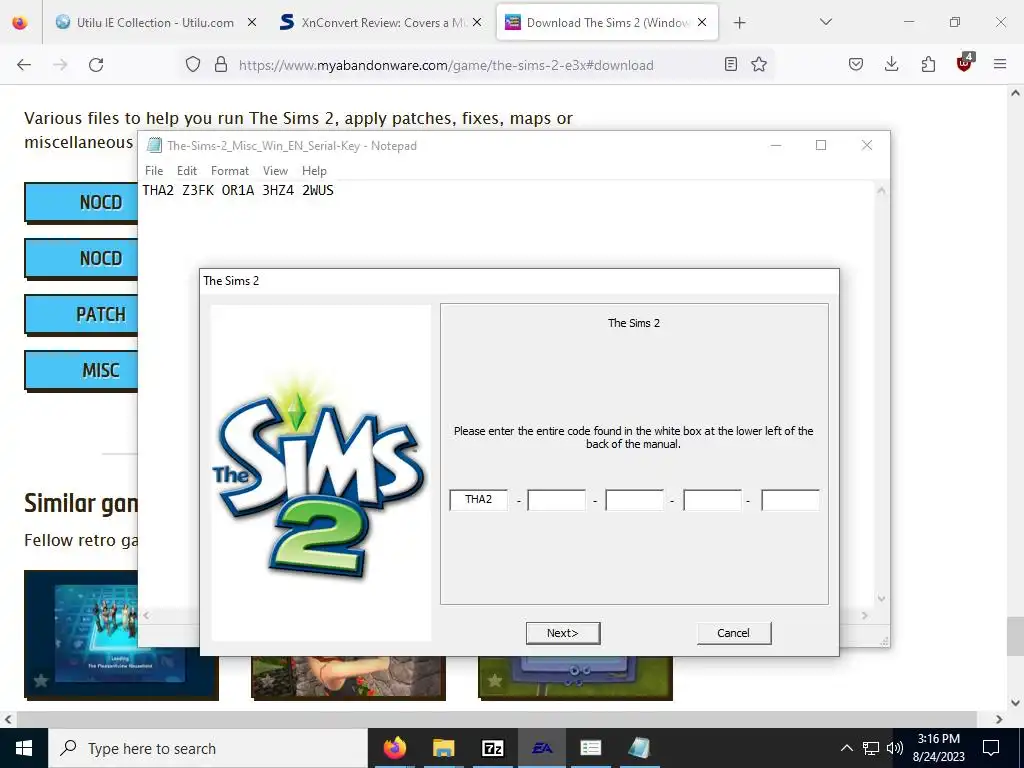The height and width of the screenshot is (768, 1024).
Task: Open the browser extensions menu
Action: pyautogui.click(x=928, y=64)
